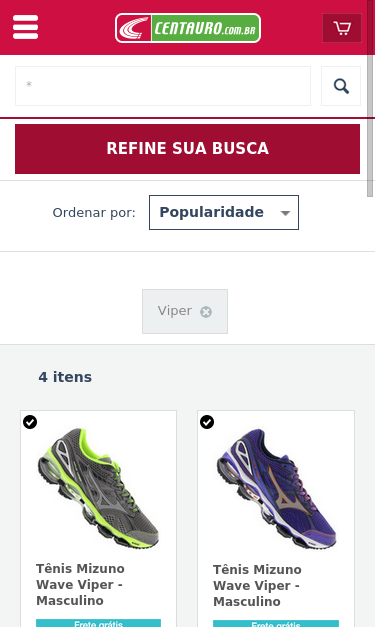Screen dimensions: 375x627
Task: Go to Centauro.com.br logo homepage
Action: (x=188, y=28)
